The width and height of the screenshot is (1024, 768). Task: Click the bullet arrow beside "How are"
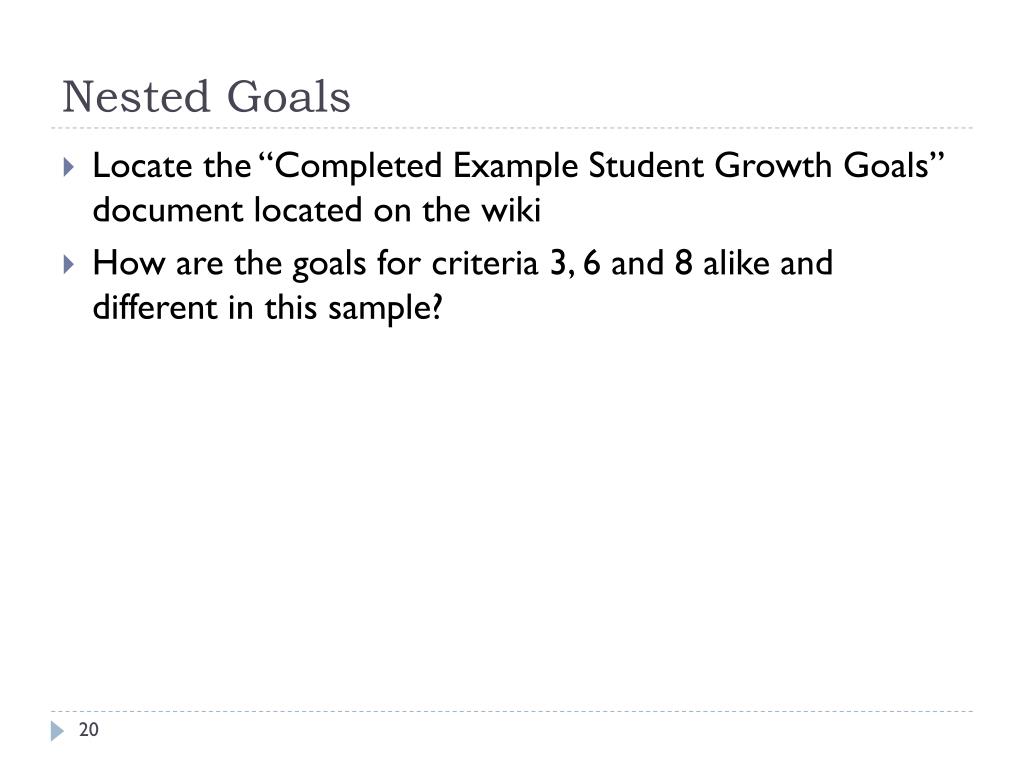(69, 264)
